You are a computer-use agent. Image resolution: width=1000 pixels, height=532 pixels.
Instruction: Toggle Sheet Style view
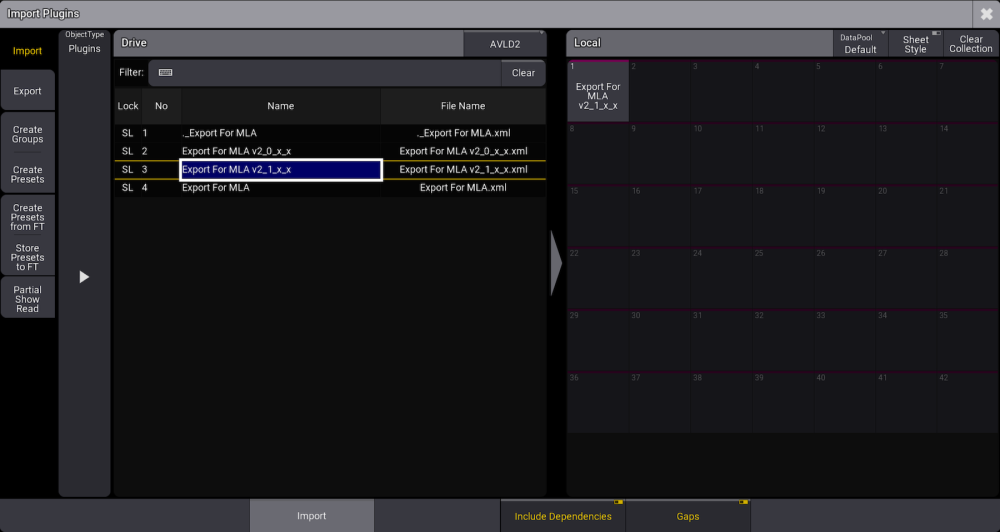pyautogui.click(x=915, y=43)
